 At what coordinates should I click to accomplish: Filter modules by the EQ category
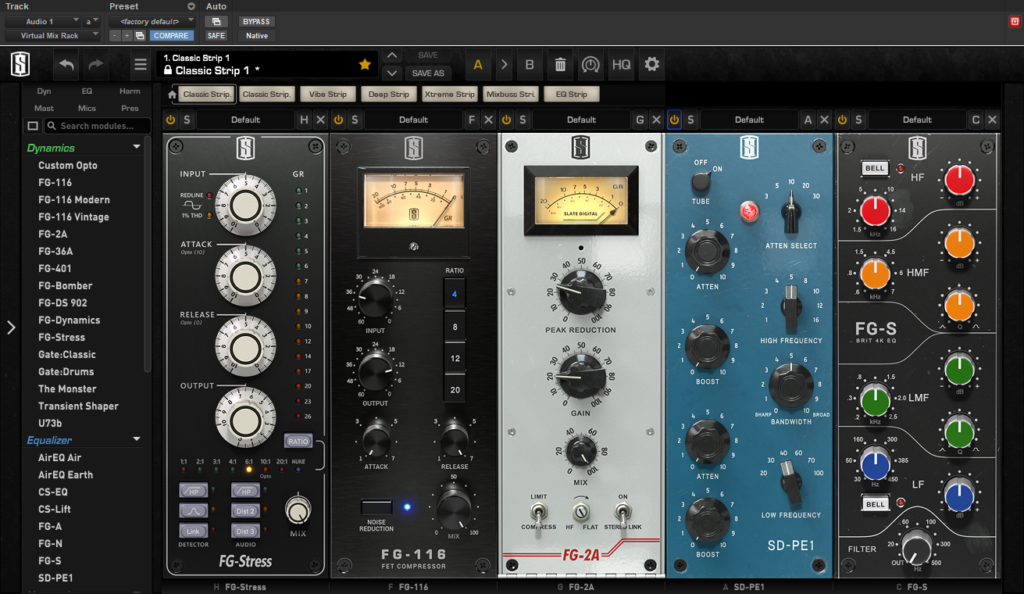pos(87,91)
